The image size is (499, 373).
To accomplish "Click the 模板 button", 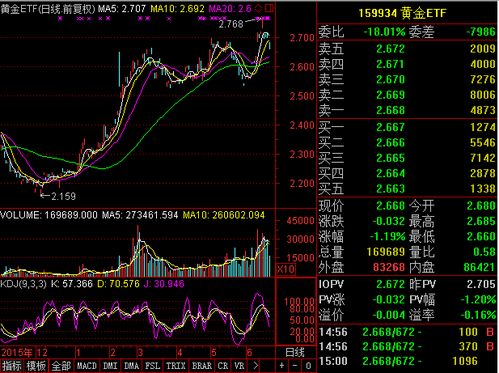I will [36, 366].
